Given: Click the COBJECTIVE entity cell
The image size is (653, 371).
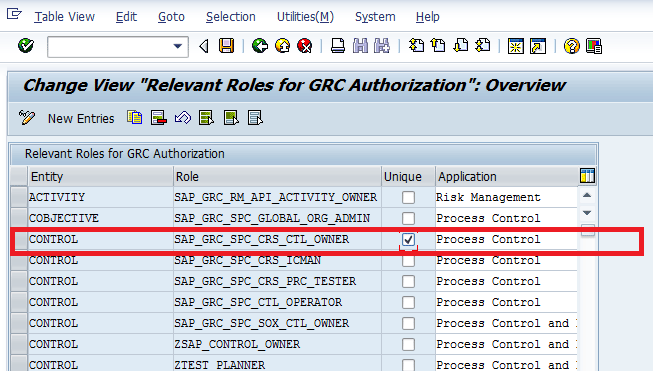Looking at the screenshot, I should [x=100, y=218].
